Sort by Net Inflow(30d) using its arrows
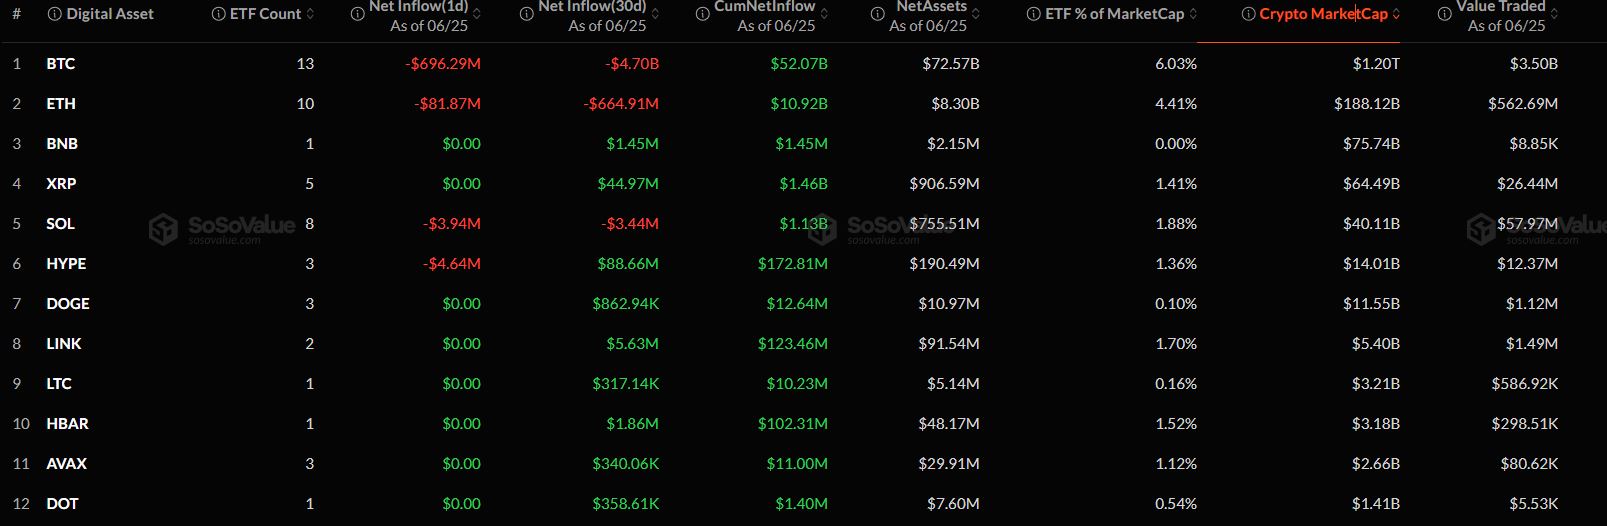The image size is (1607, 526). pyautogui.click(x=654, y=14)
